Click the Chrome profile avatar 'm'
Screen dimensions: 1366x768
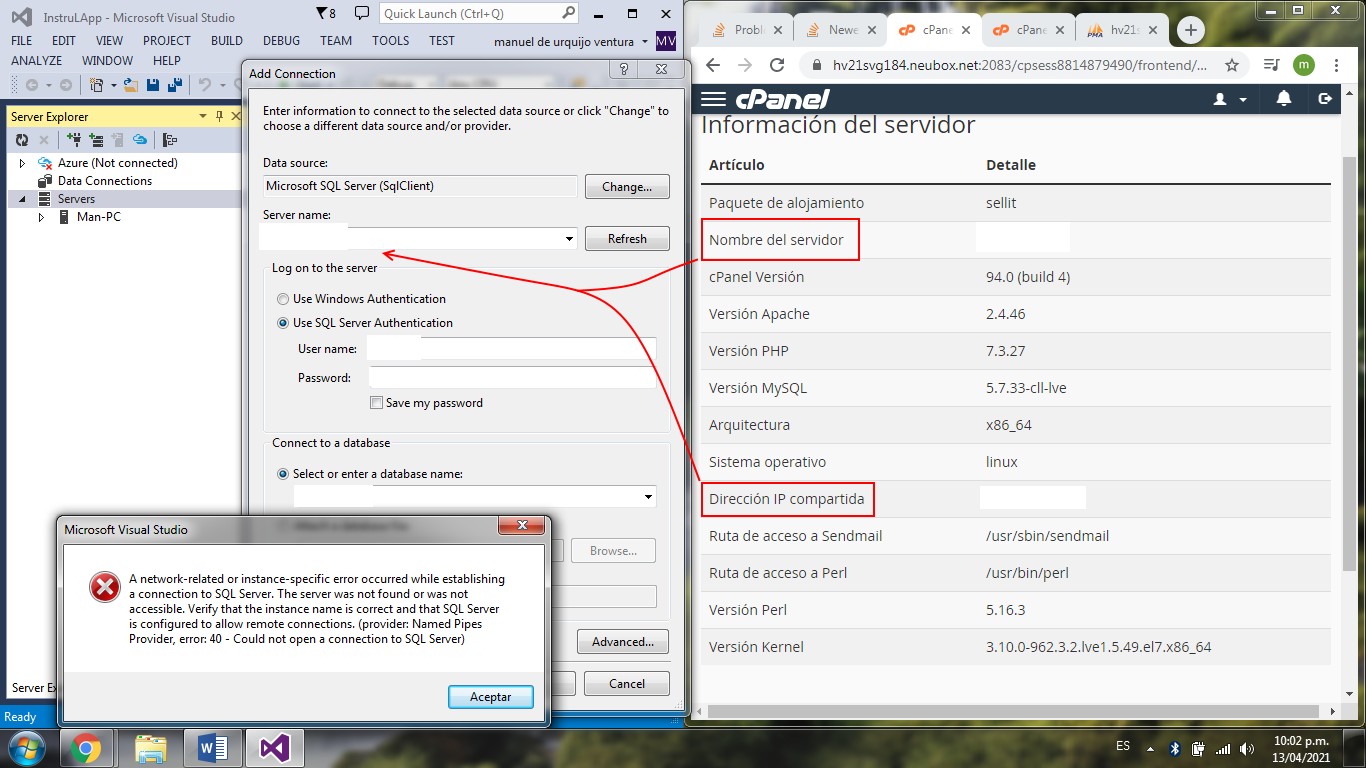pos(1304,65)
